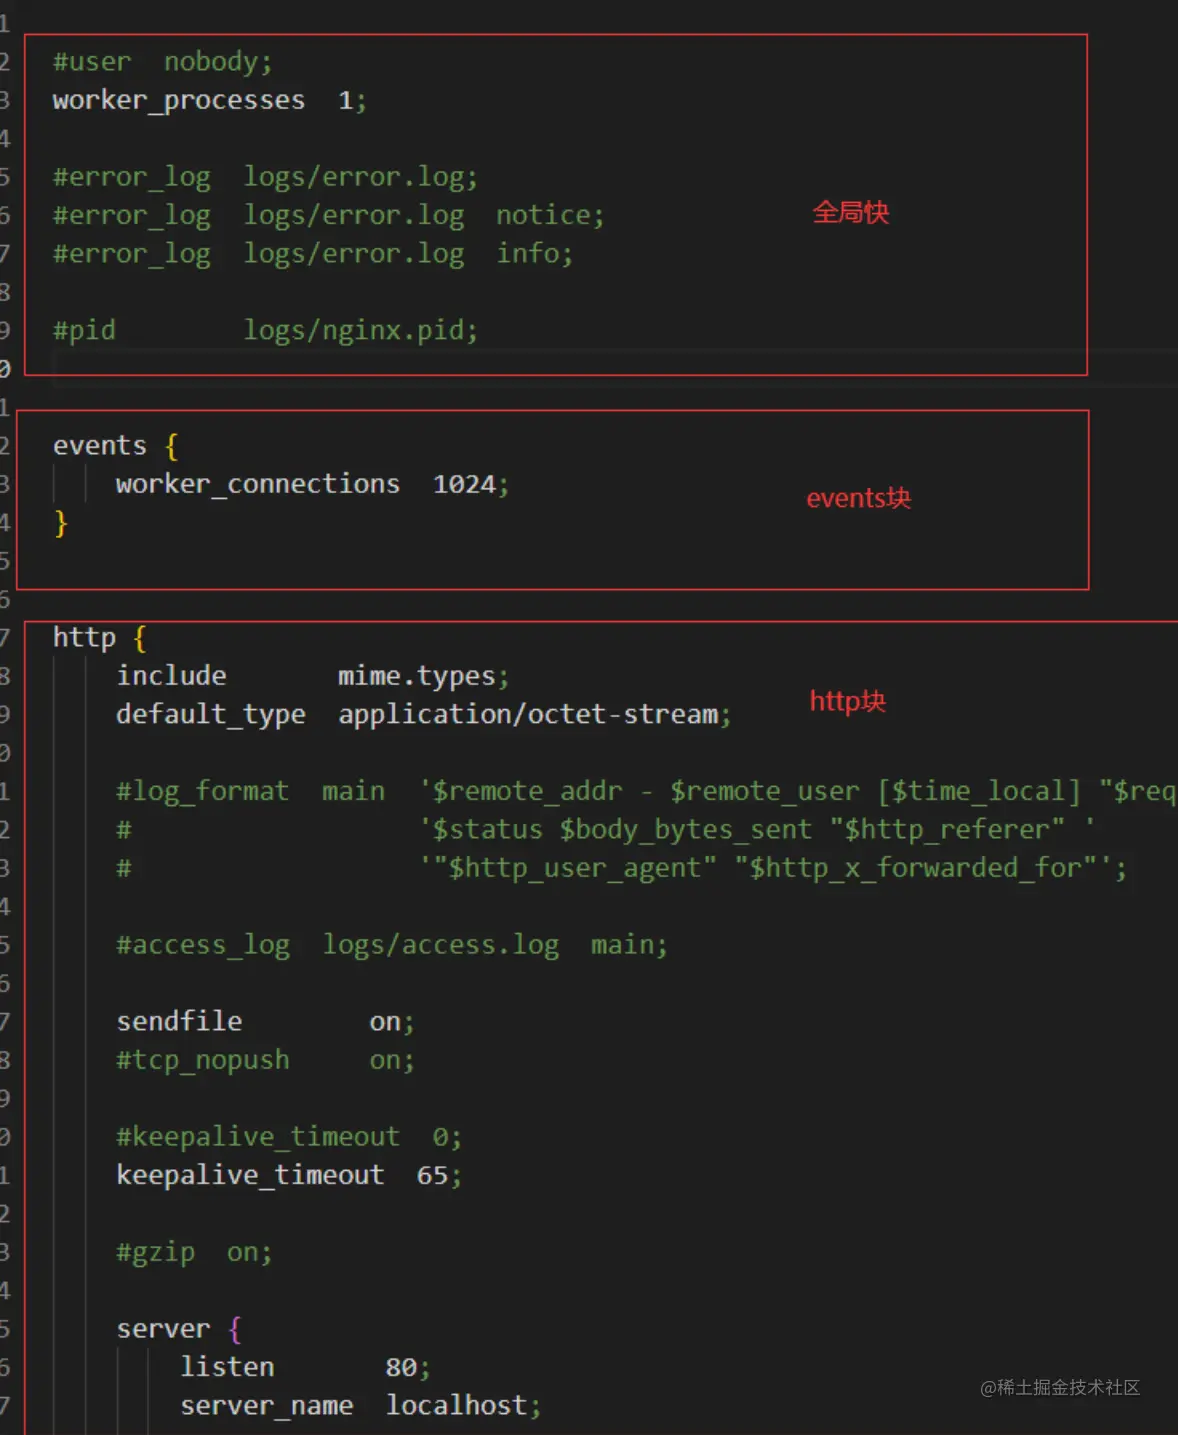1178x1435 pixels.
Task: Click the '#gzip' commented directive
Action: tap(155, 1252)
